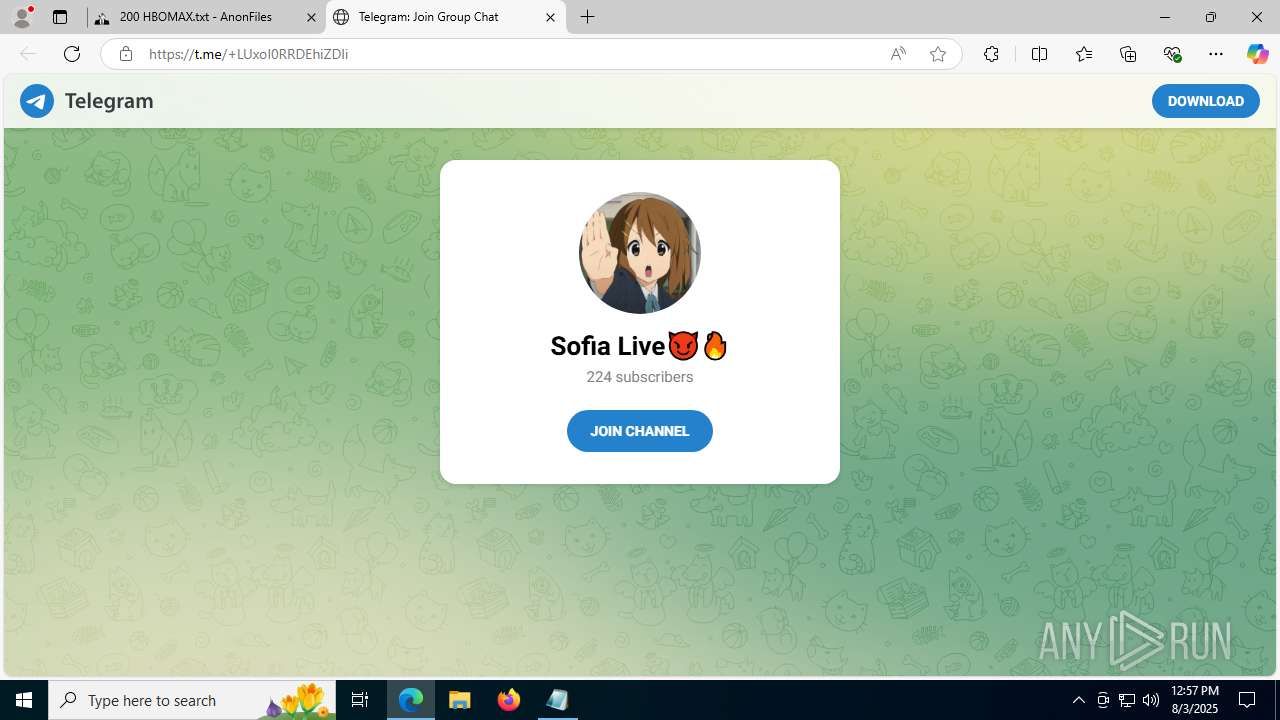Screen dimensions: 1280x720
Task: Open the Extensions puzzle icon
Action: [x=991, y=54]
